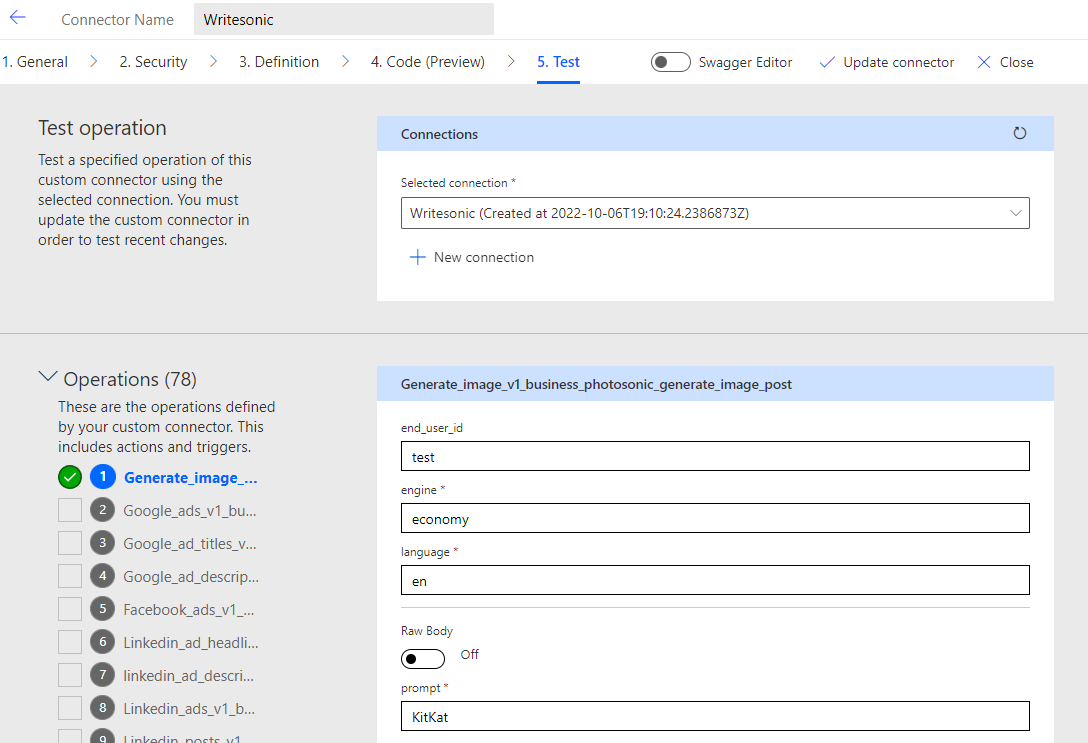This screenshot has height=743, width=1088.
Task: Click number 2 badge for Google_ads
Action: [103, 510]
